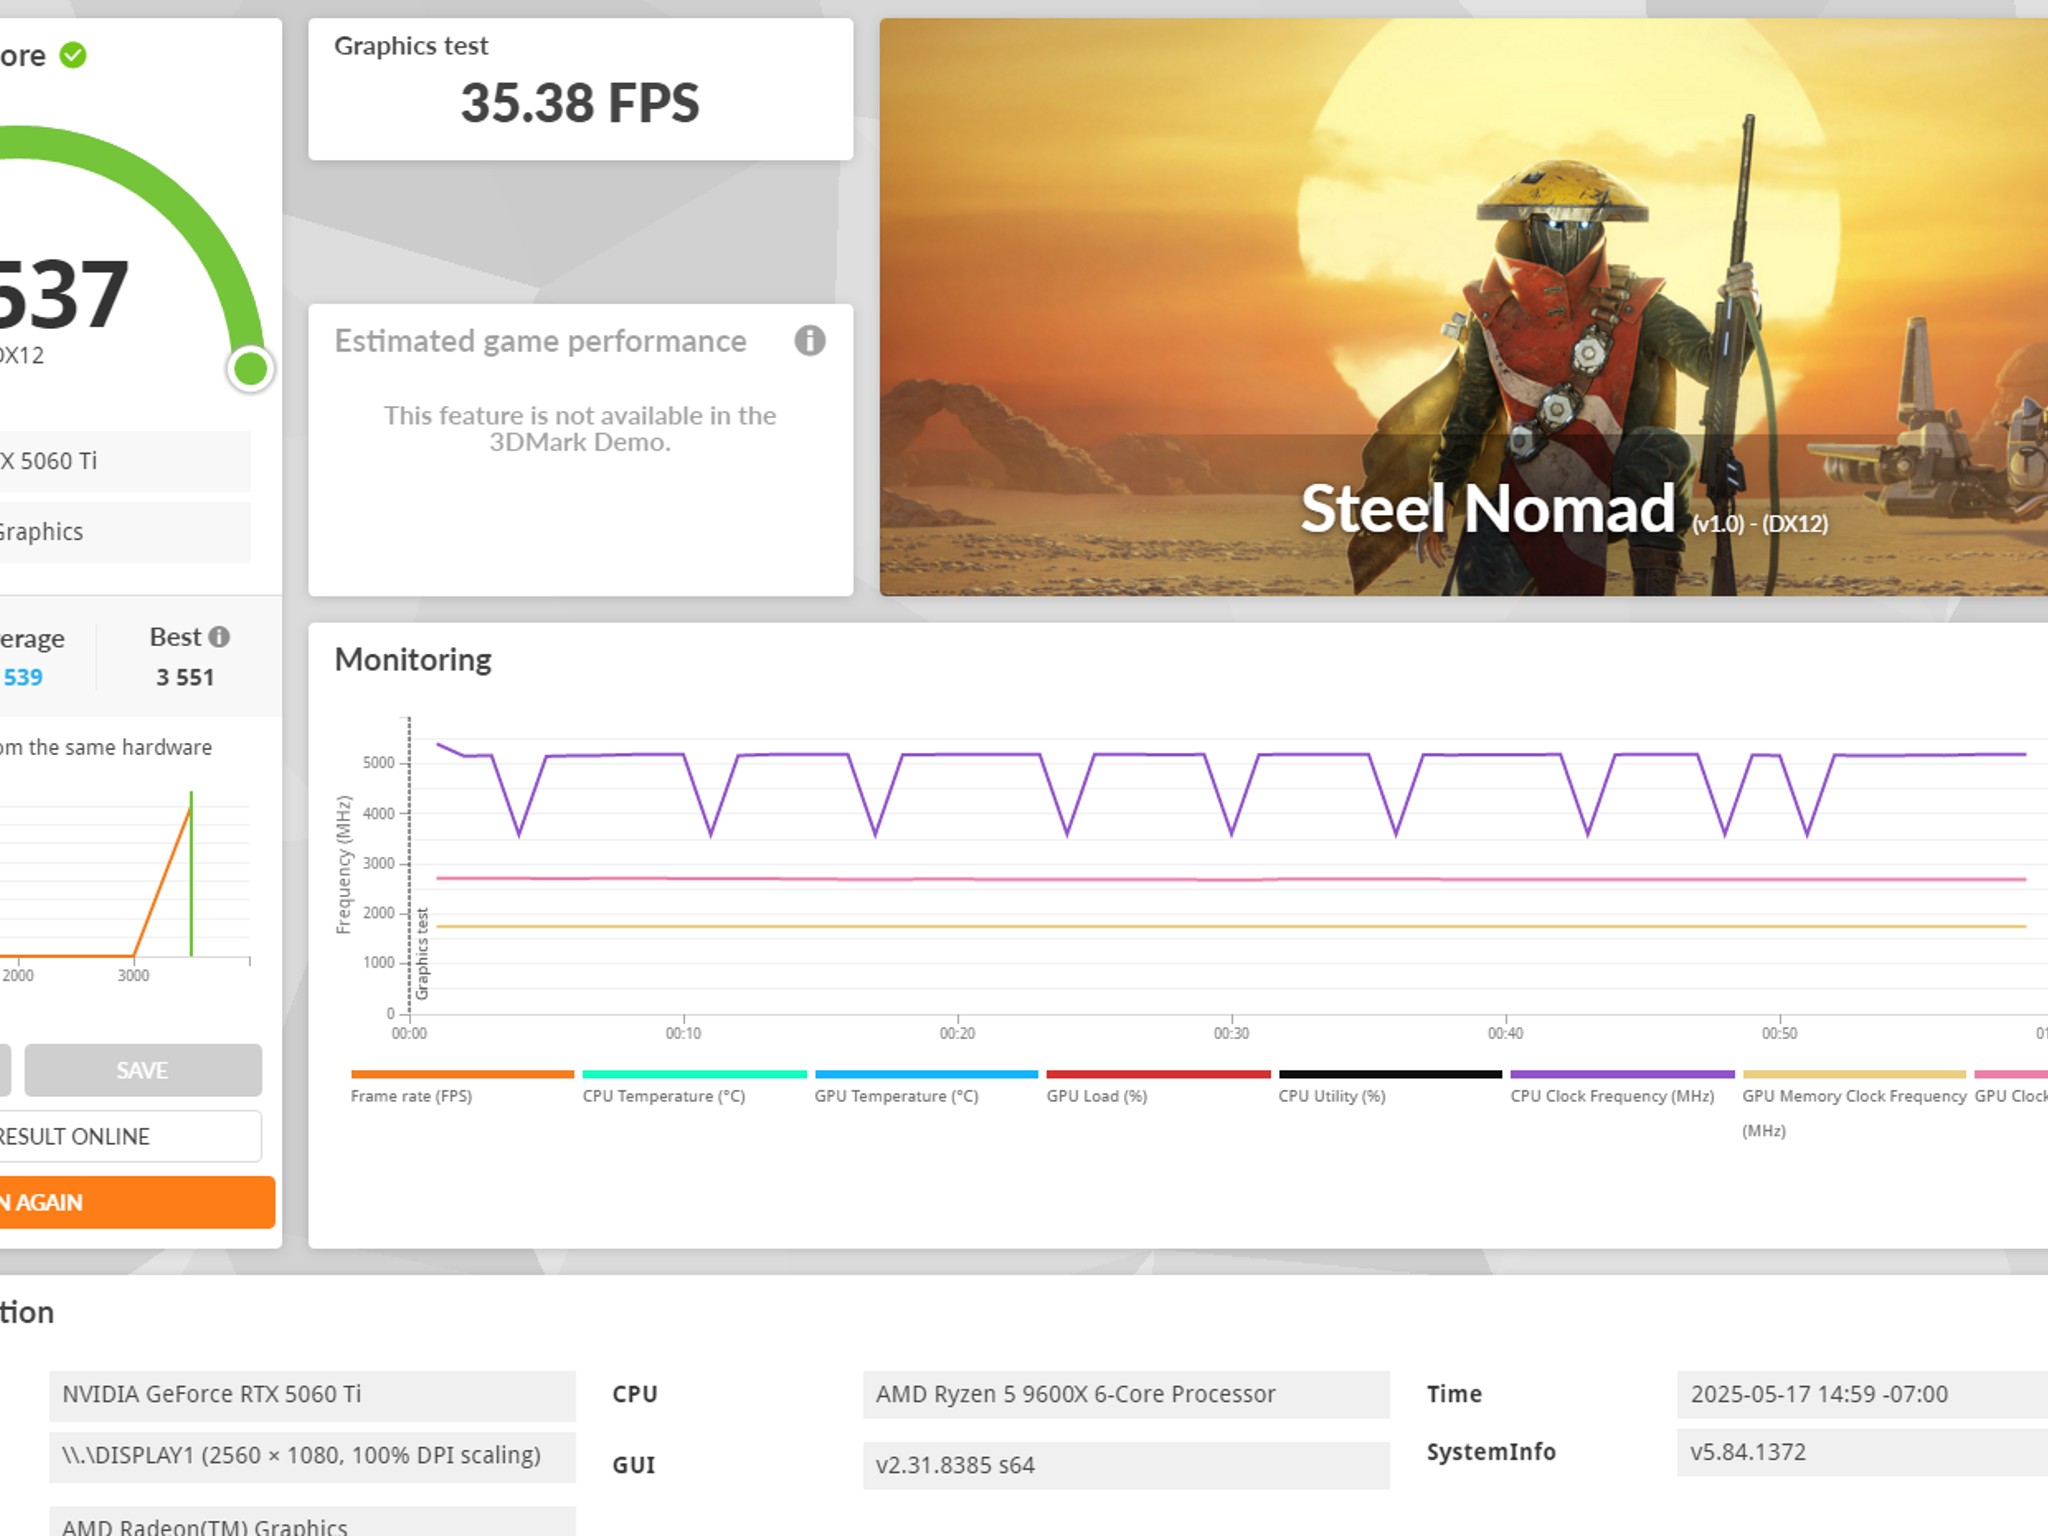The image size is (2048, 1536).
Task: Click info icon in Estimated game performance
Action: 809,341
